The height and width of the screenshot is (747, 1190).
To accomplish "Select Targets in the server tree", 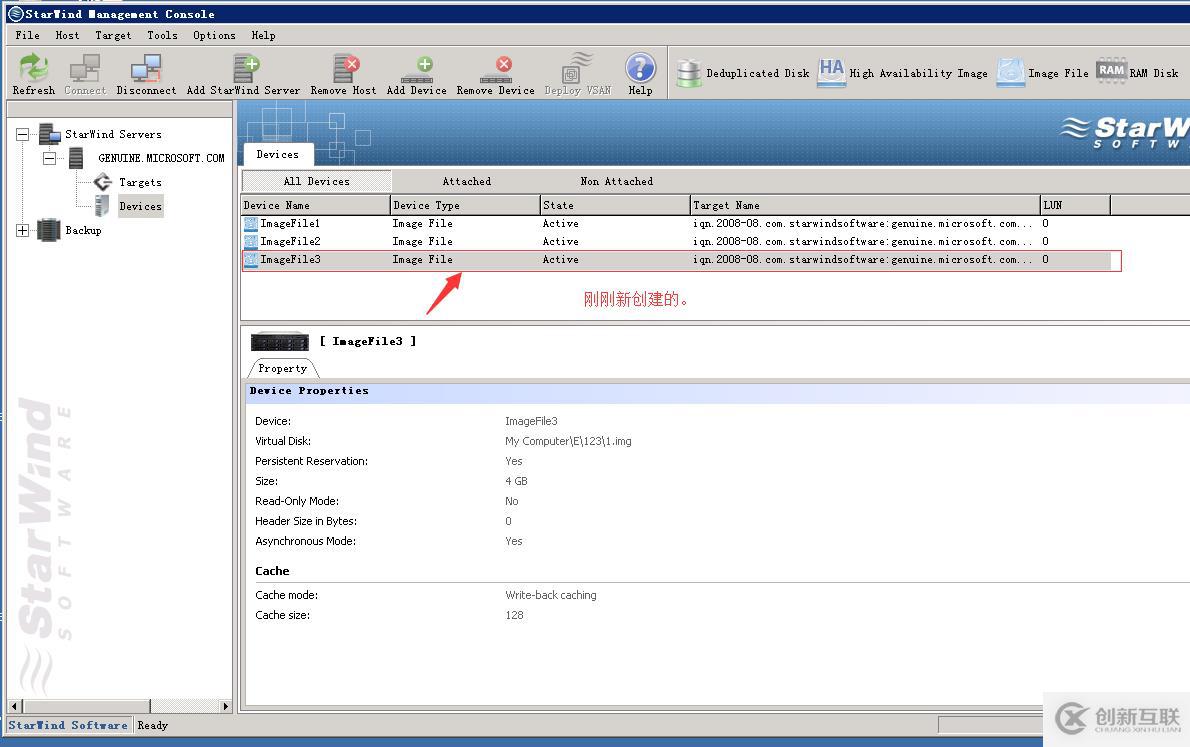I will (x=140, y=182).
